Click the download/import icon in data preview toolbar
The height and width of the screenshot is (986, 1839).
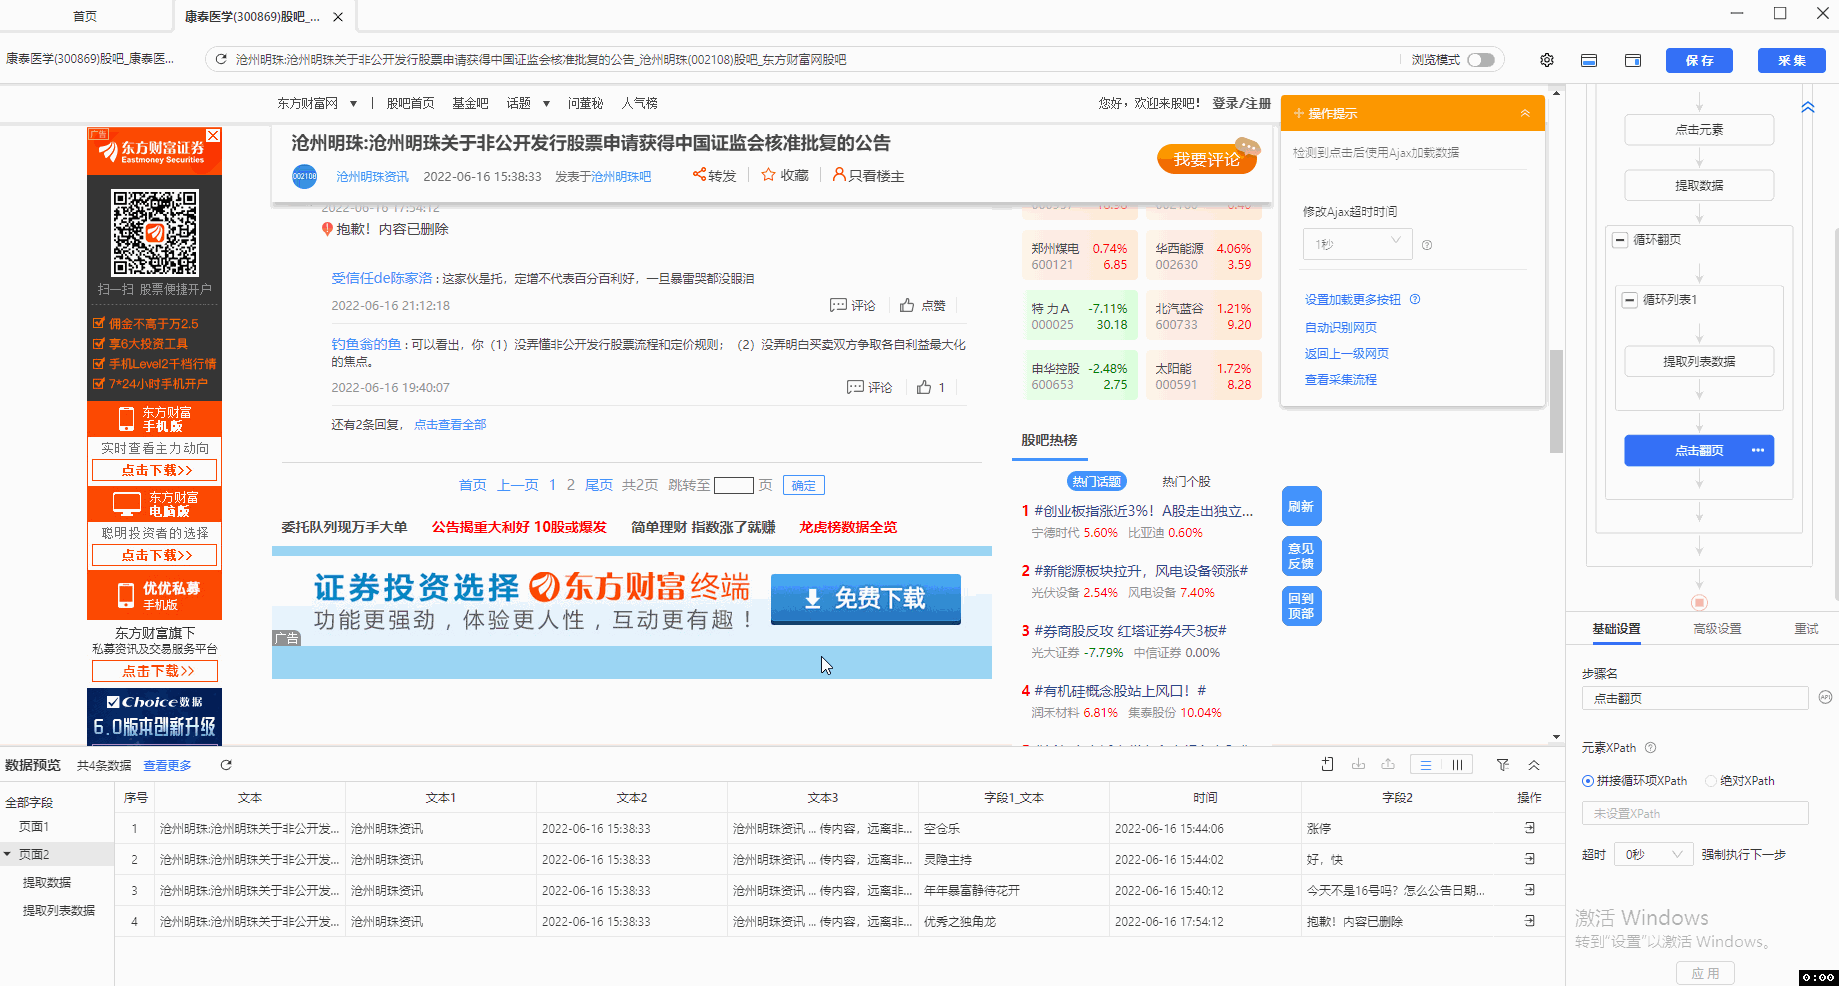[x=1358, y=765]
